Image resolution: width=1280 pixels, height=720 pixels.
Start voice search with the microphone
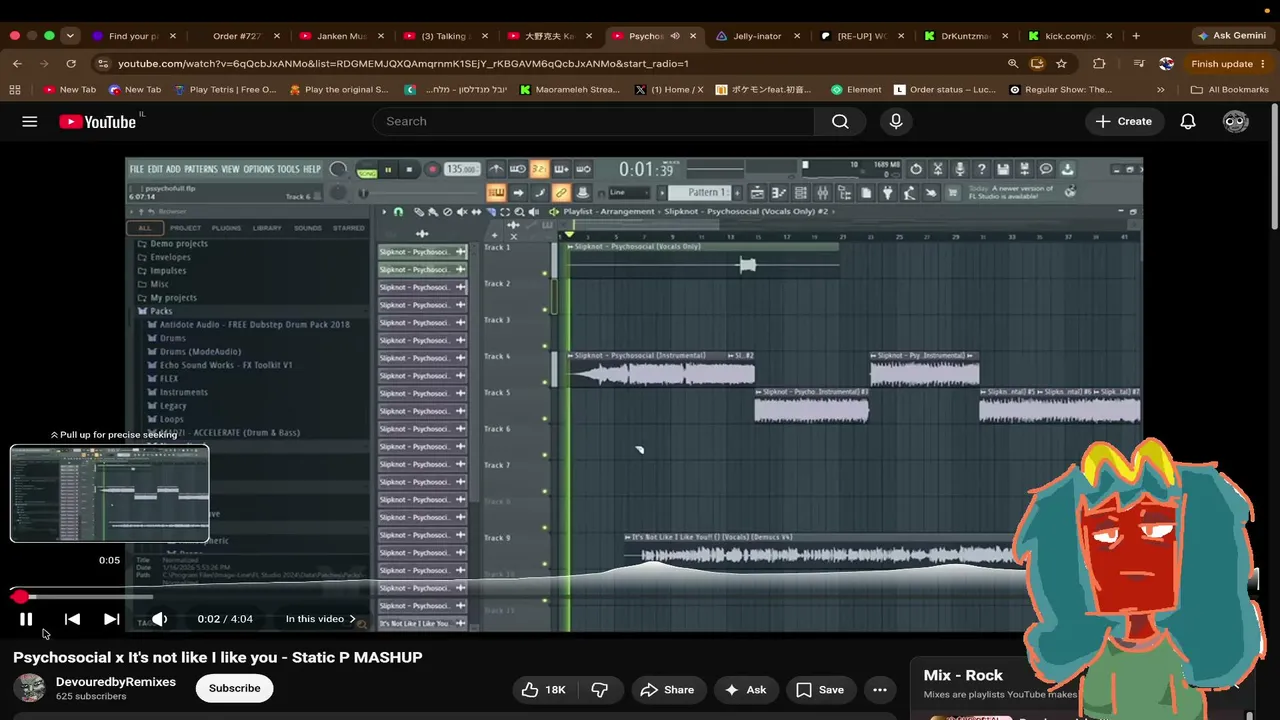pyautogui.click(x=896, y=121)
